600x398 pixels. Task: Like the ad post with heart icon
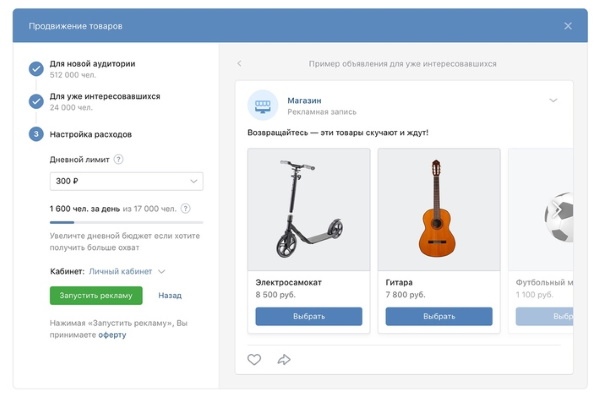(254, 359)
